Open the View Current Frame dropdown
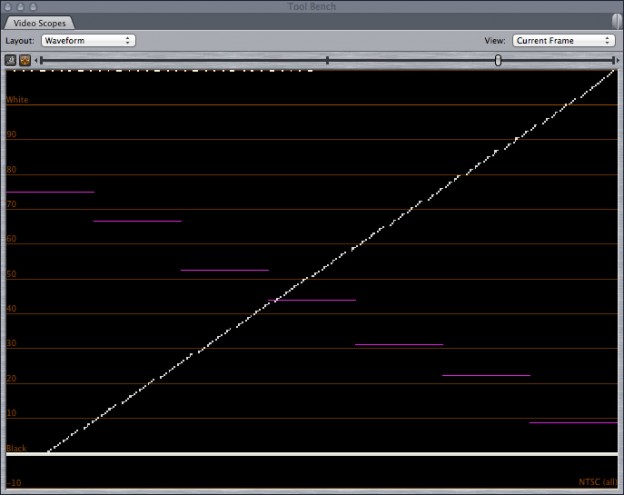The image size is (624, 495). click(x=563, y=41)
